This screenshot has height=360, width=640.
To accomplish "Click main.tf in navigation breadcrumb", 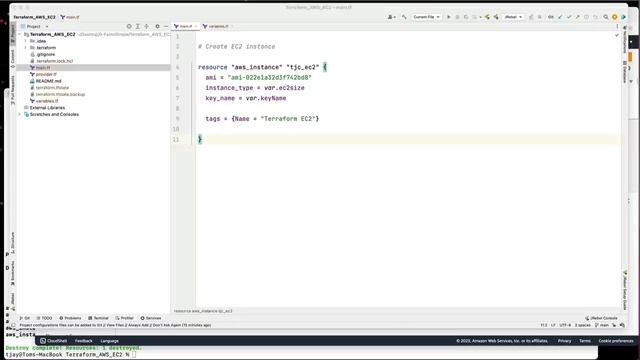I will pos(70,17).
